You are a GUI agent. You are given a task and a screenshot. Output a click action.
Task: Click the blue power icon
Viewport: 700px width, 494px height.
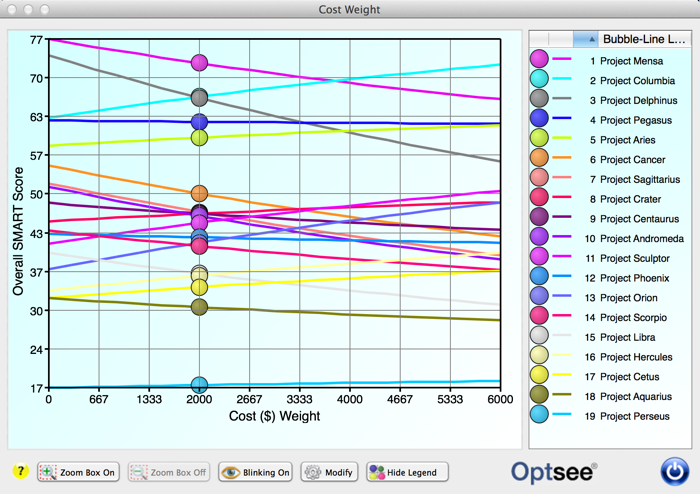pos(675,470)
